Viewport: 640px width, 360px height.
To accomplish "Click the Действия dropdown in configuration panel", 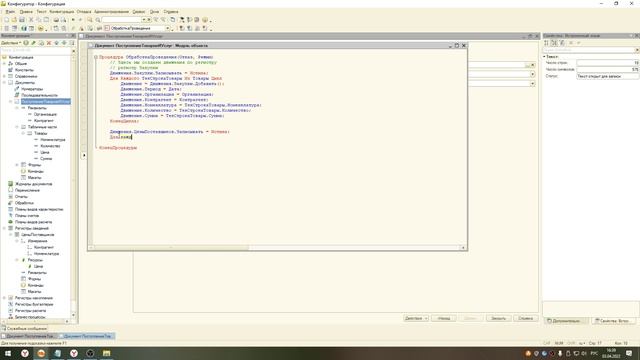I will pyautogui.click(x=11, y=43).
